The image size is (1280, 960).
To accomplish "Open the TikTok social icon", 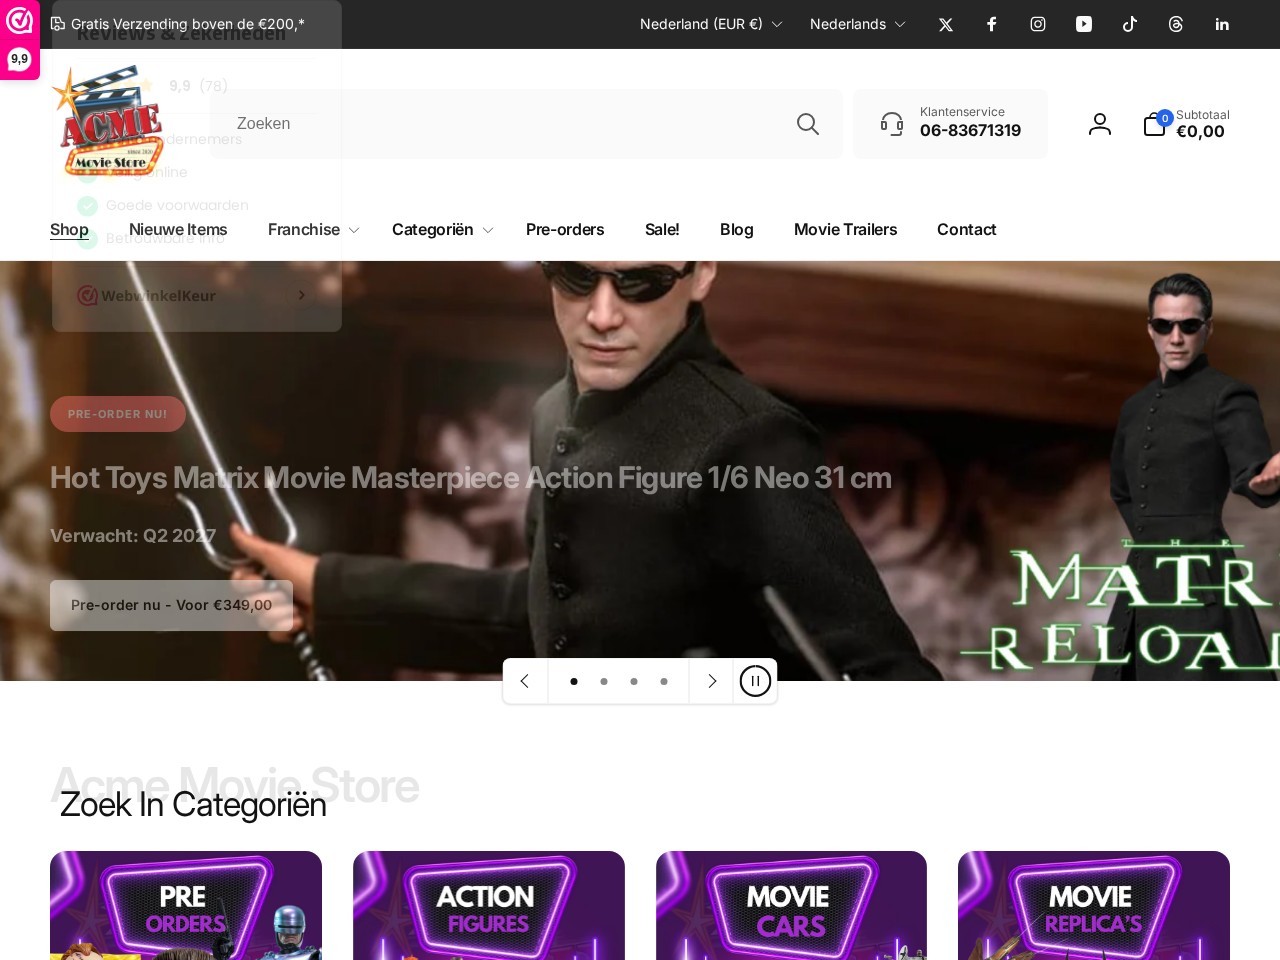I will click(x=1130, y=24).
